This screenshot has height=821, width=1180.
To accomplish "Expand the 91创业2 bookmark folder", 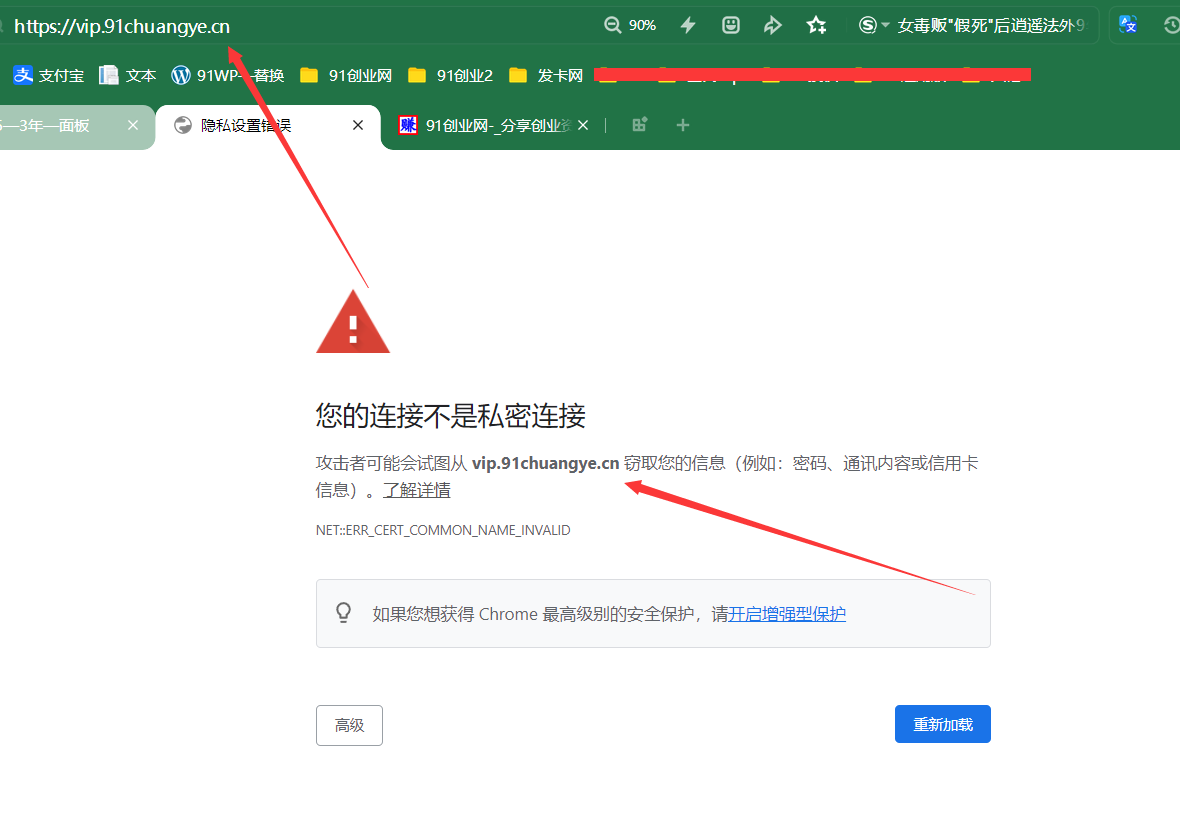I will pos(451,75).
